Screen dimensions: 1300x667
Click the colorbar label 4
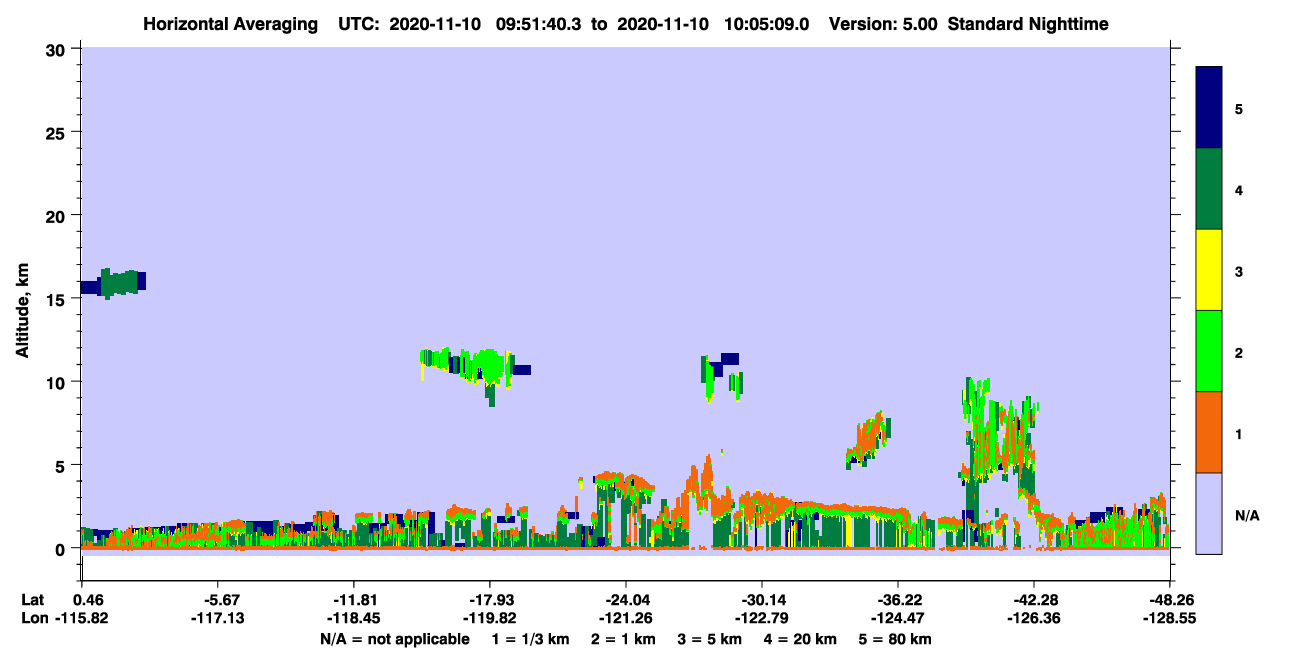1239,189
